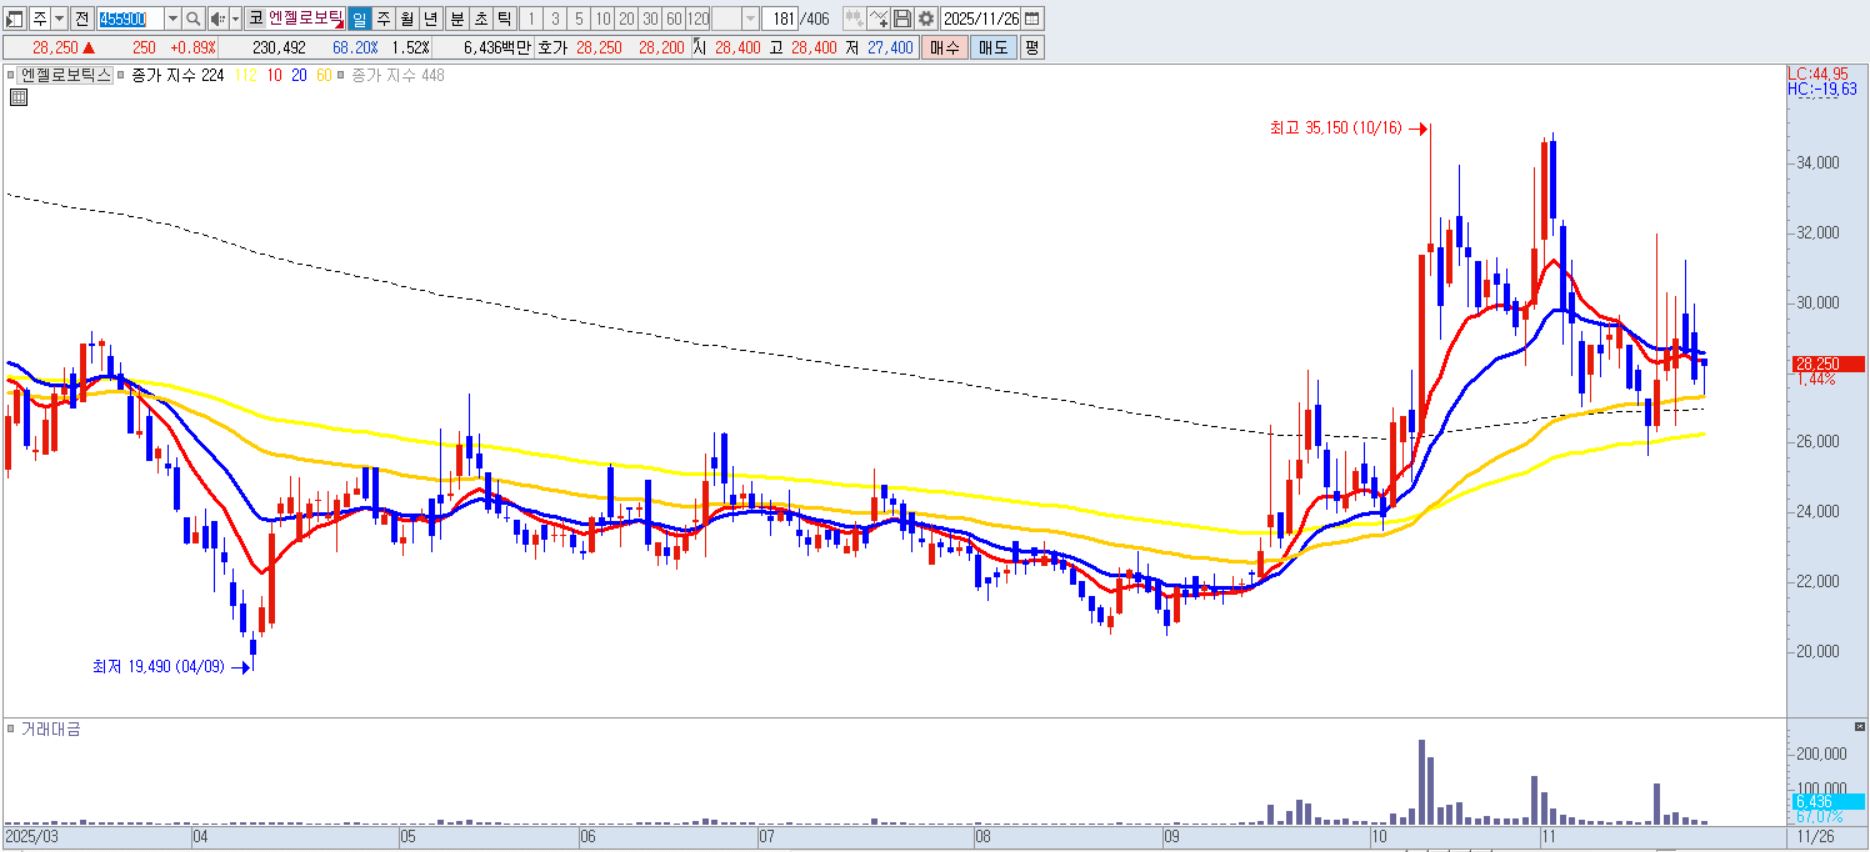
Task: Open the stock code history dropdown
Action: point(172,19)
